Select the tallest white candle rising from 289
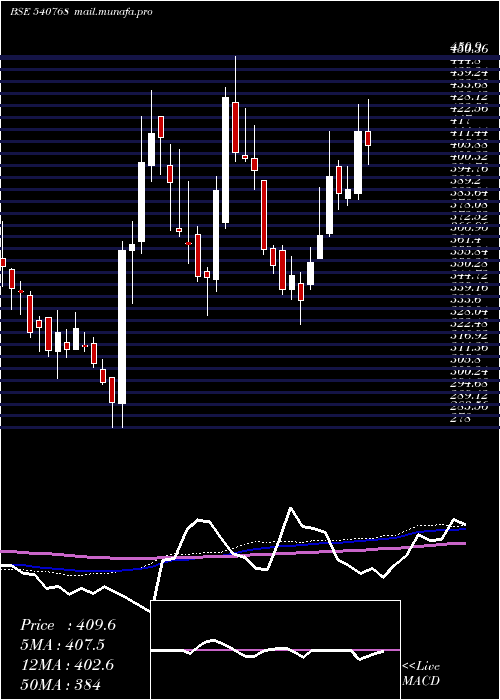This screenshot has width=500, height=700. [122, 327]
